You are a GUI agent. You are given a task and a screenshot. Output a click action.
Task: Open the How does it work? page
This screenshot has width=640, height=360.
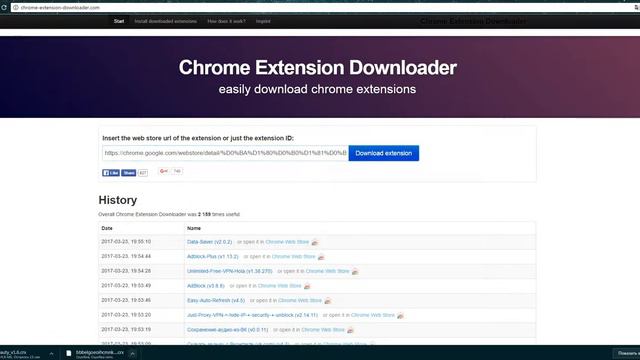coord(226,21)
